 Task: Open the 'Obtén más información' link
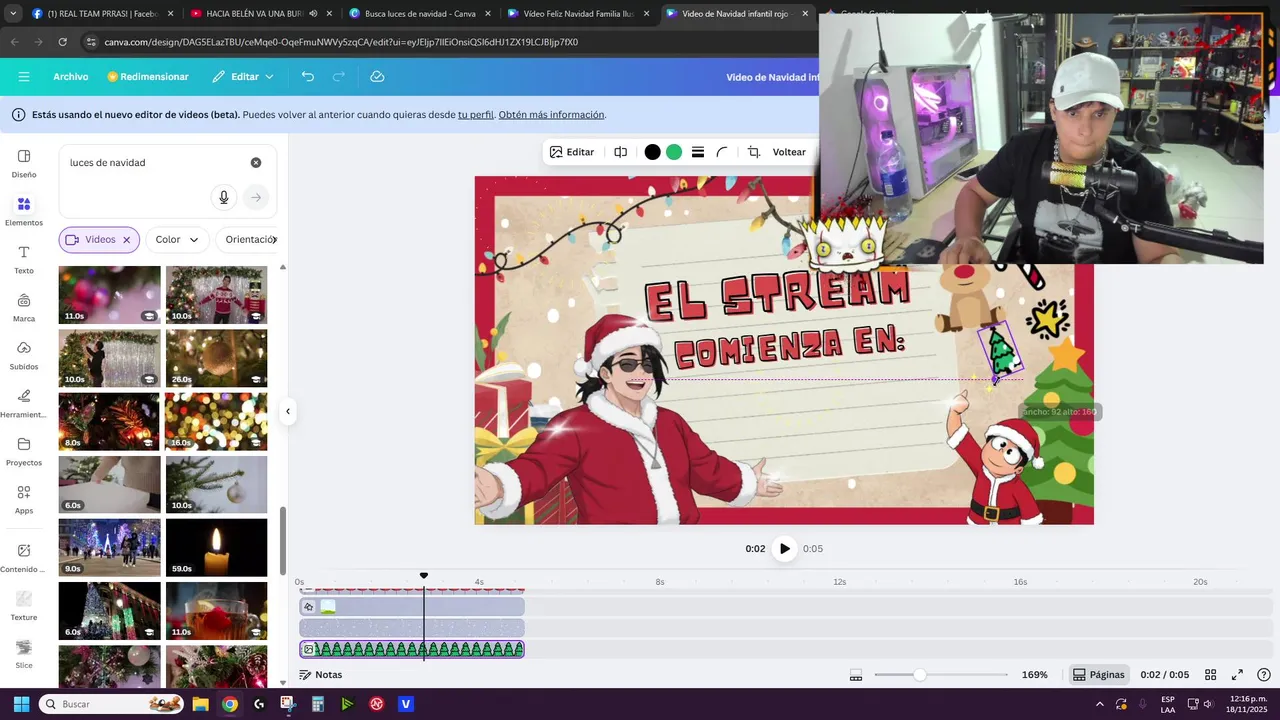[551, 115]
